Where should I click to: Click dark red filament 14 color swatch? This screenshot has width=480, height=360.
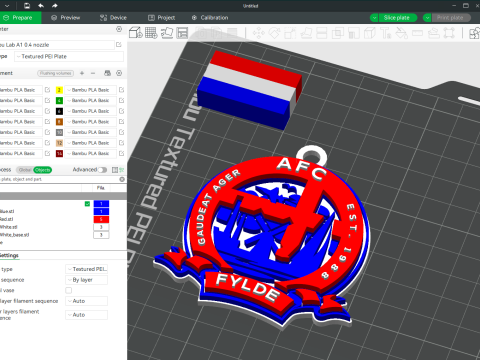pyautogui.click(x=59, y=153)
